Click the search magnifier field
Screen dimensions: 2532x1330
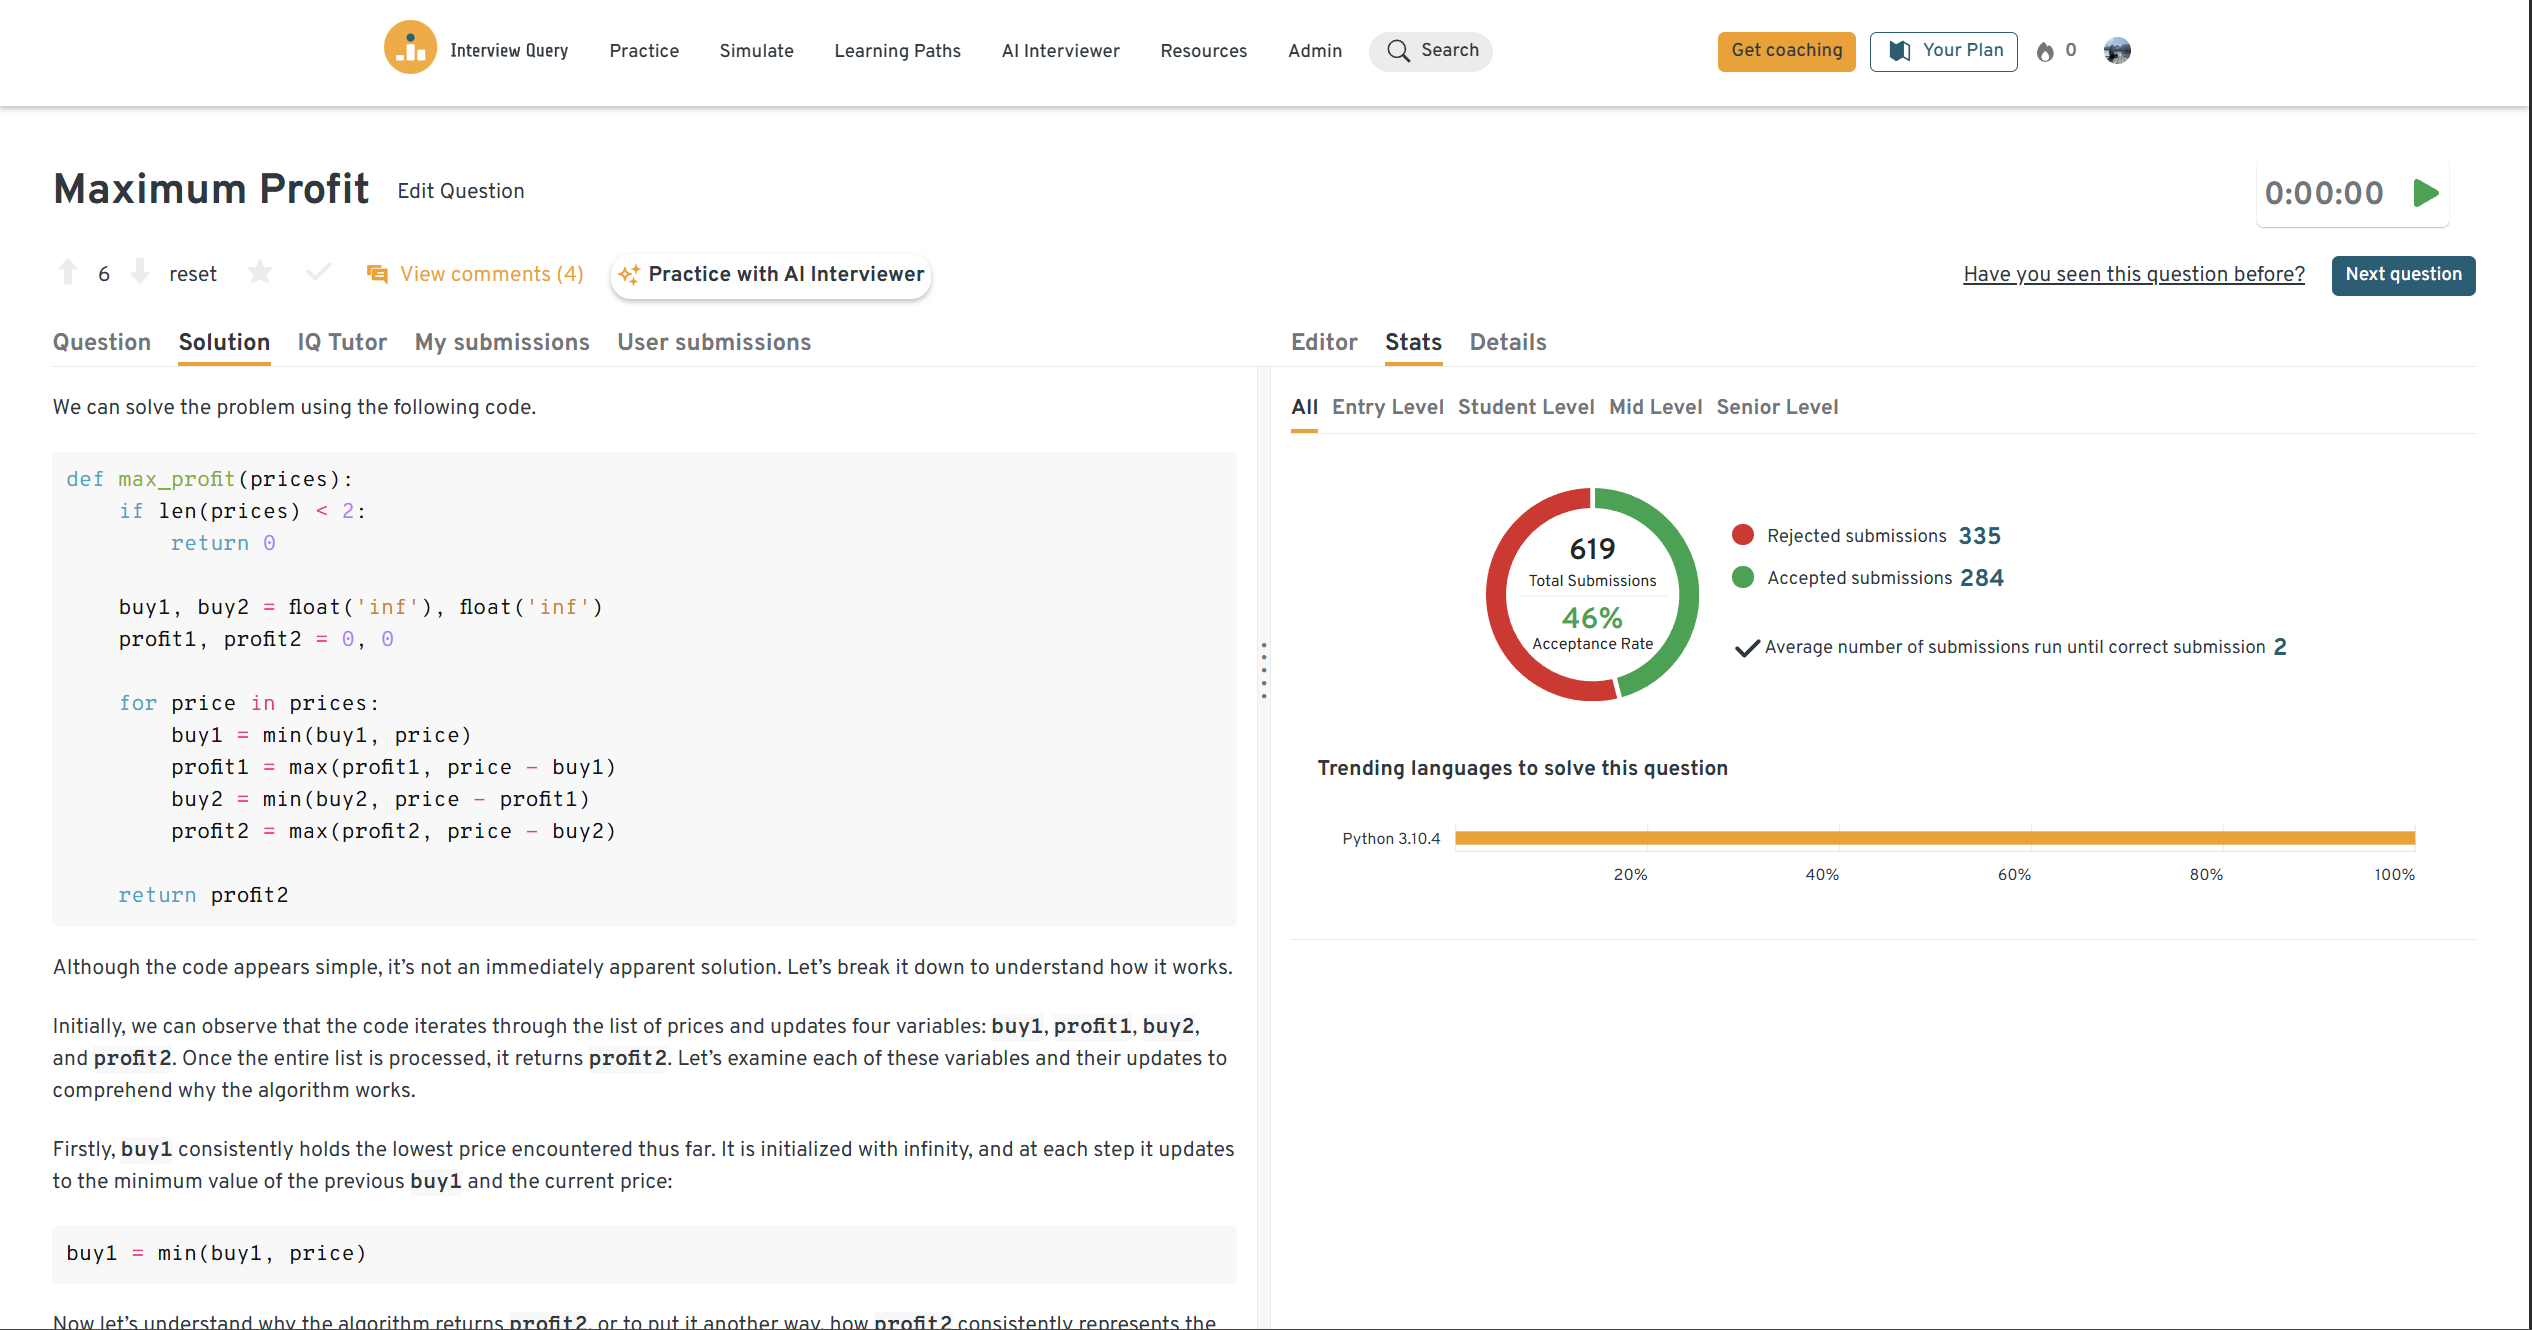(1430, 51)
